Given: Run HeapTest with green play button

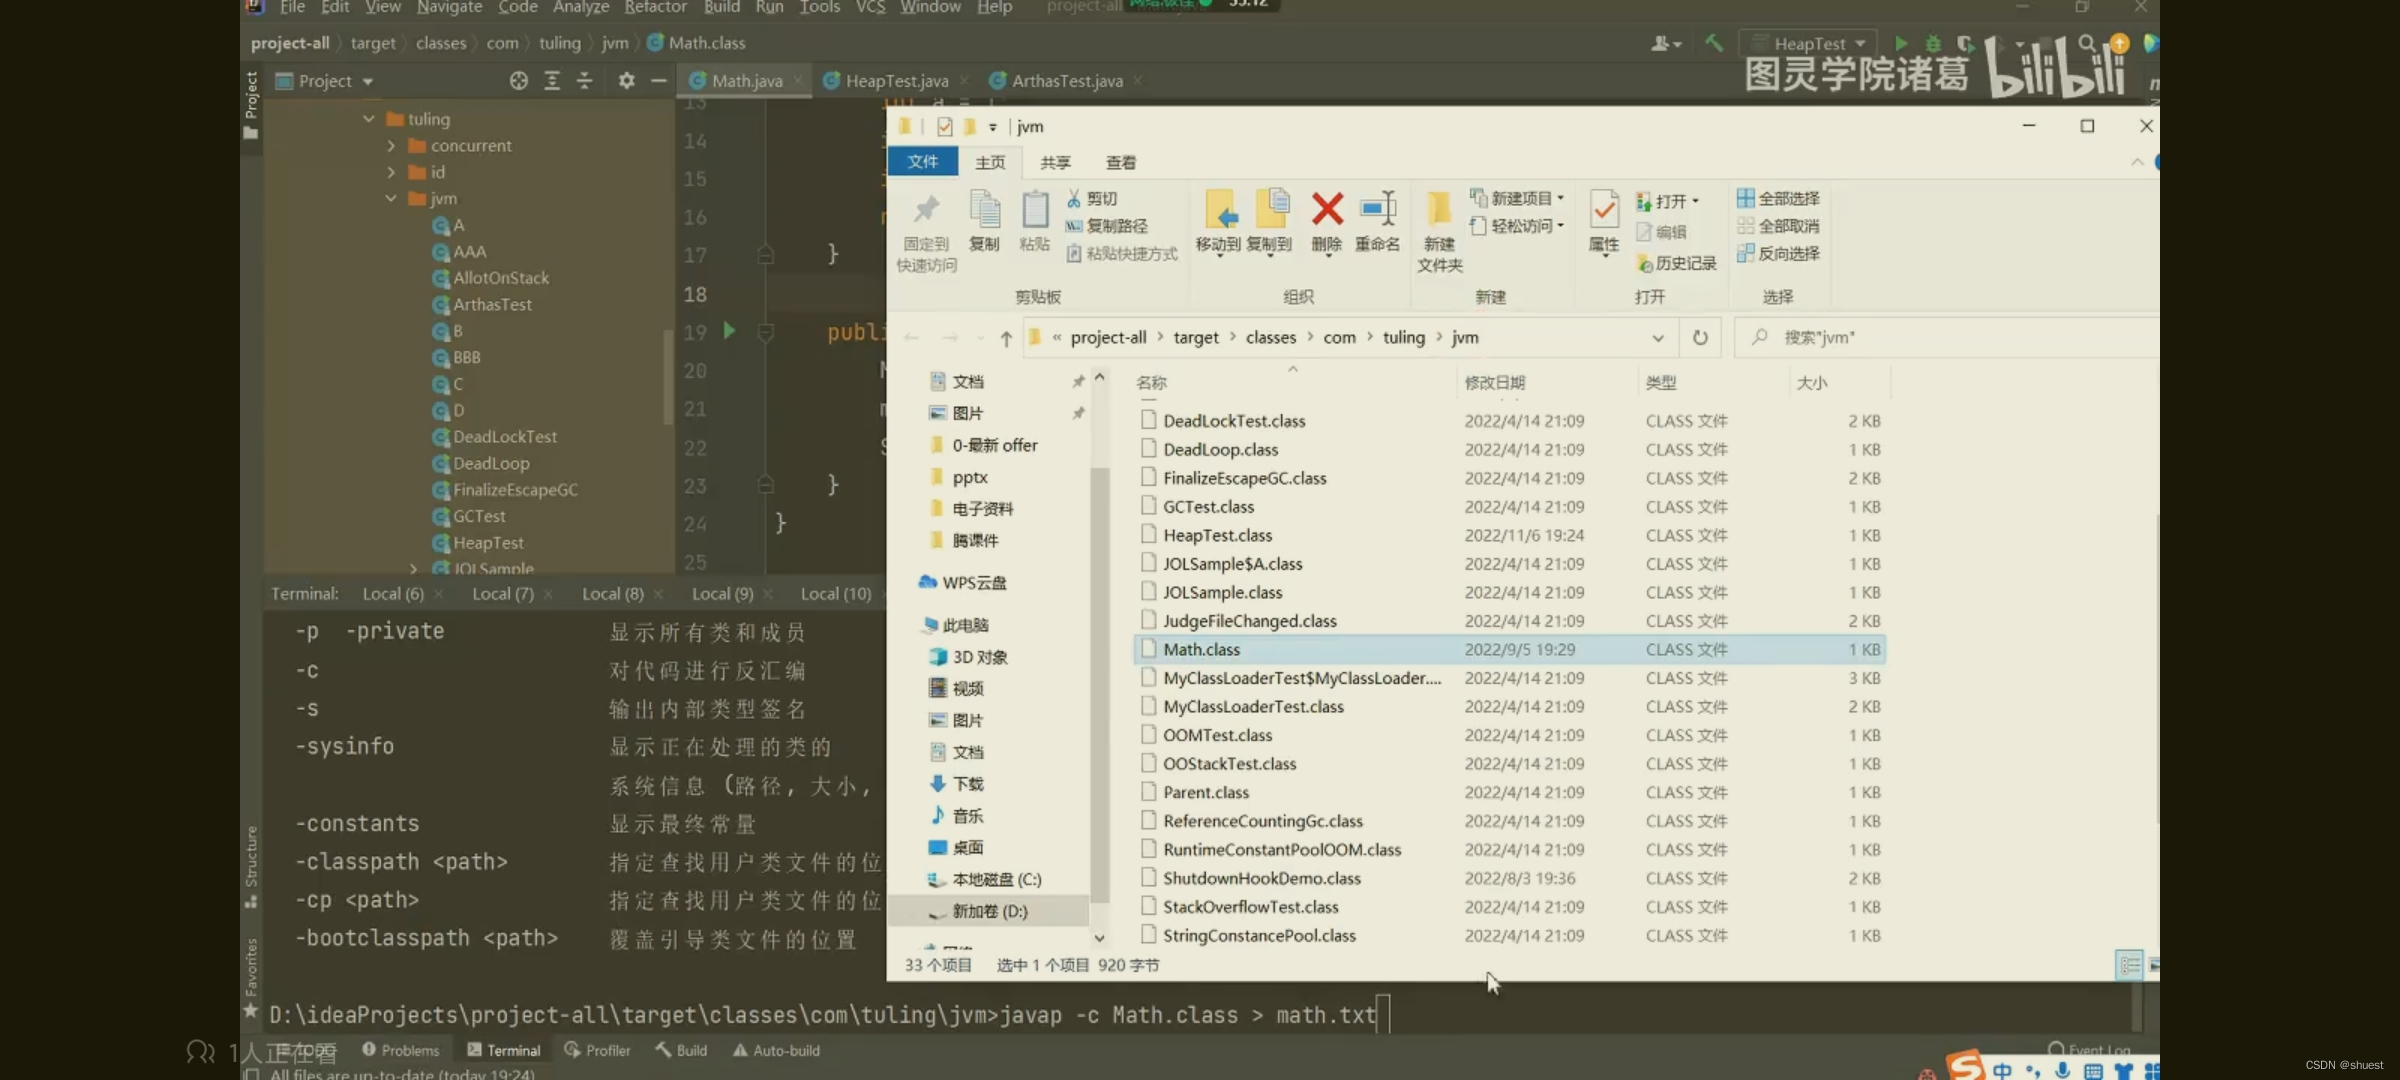Looking at the screenshot, I should click(1901, 43).
